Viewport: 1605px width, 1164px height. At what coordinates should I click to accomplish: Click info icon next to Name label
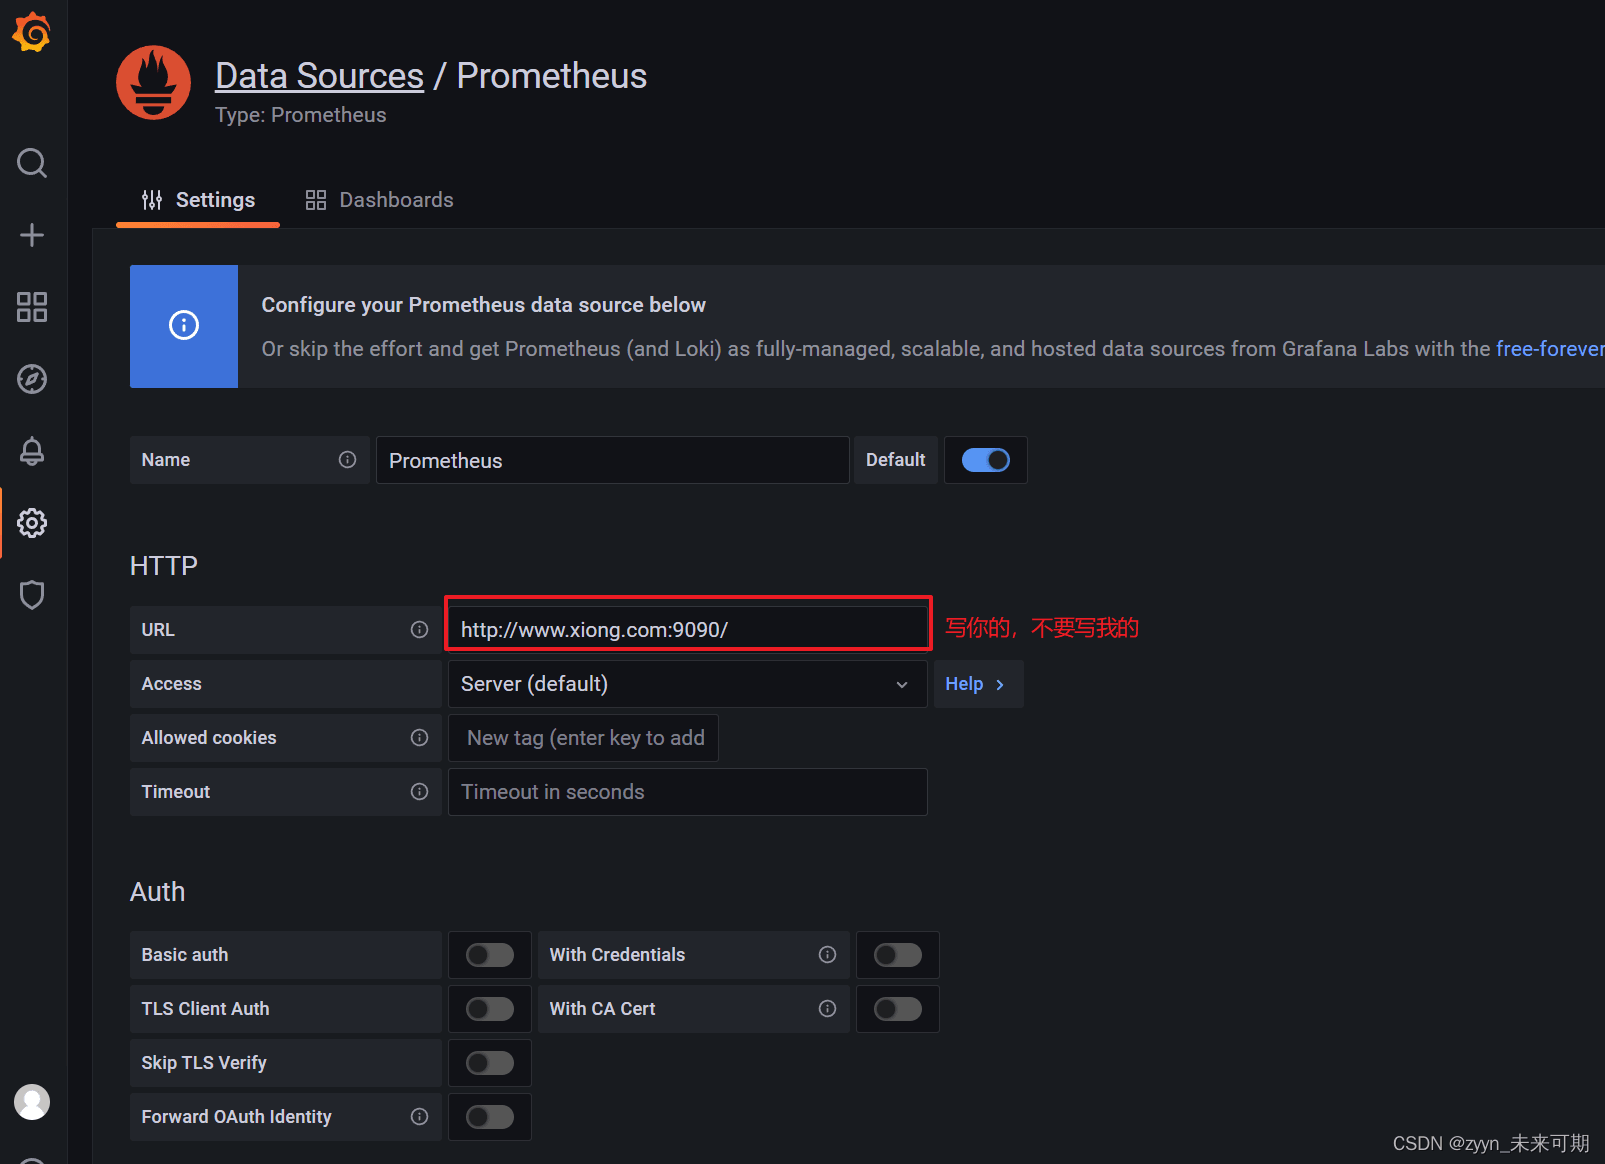(x=347, y=460)
